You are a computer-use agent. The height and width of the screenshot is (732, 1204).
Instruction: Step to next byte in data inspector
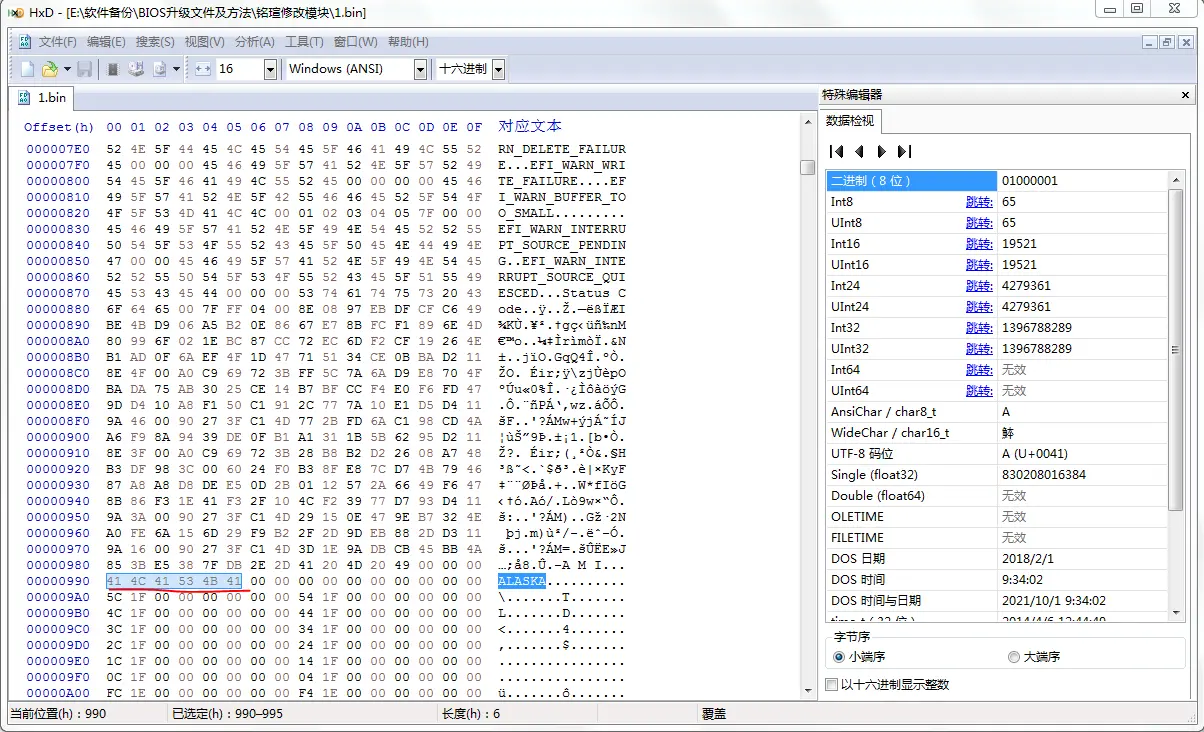click(x=881, y=151)
